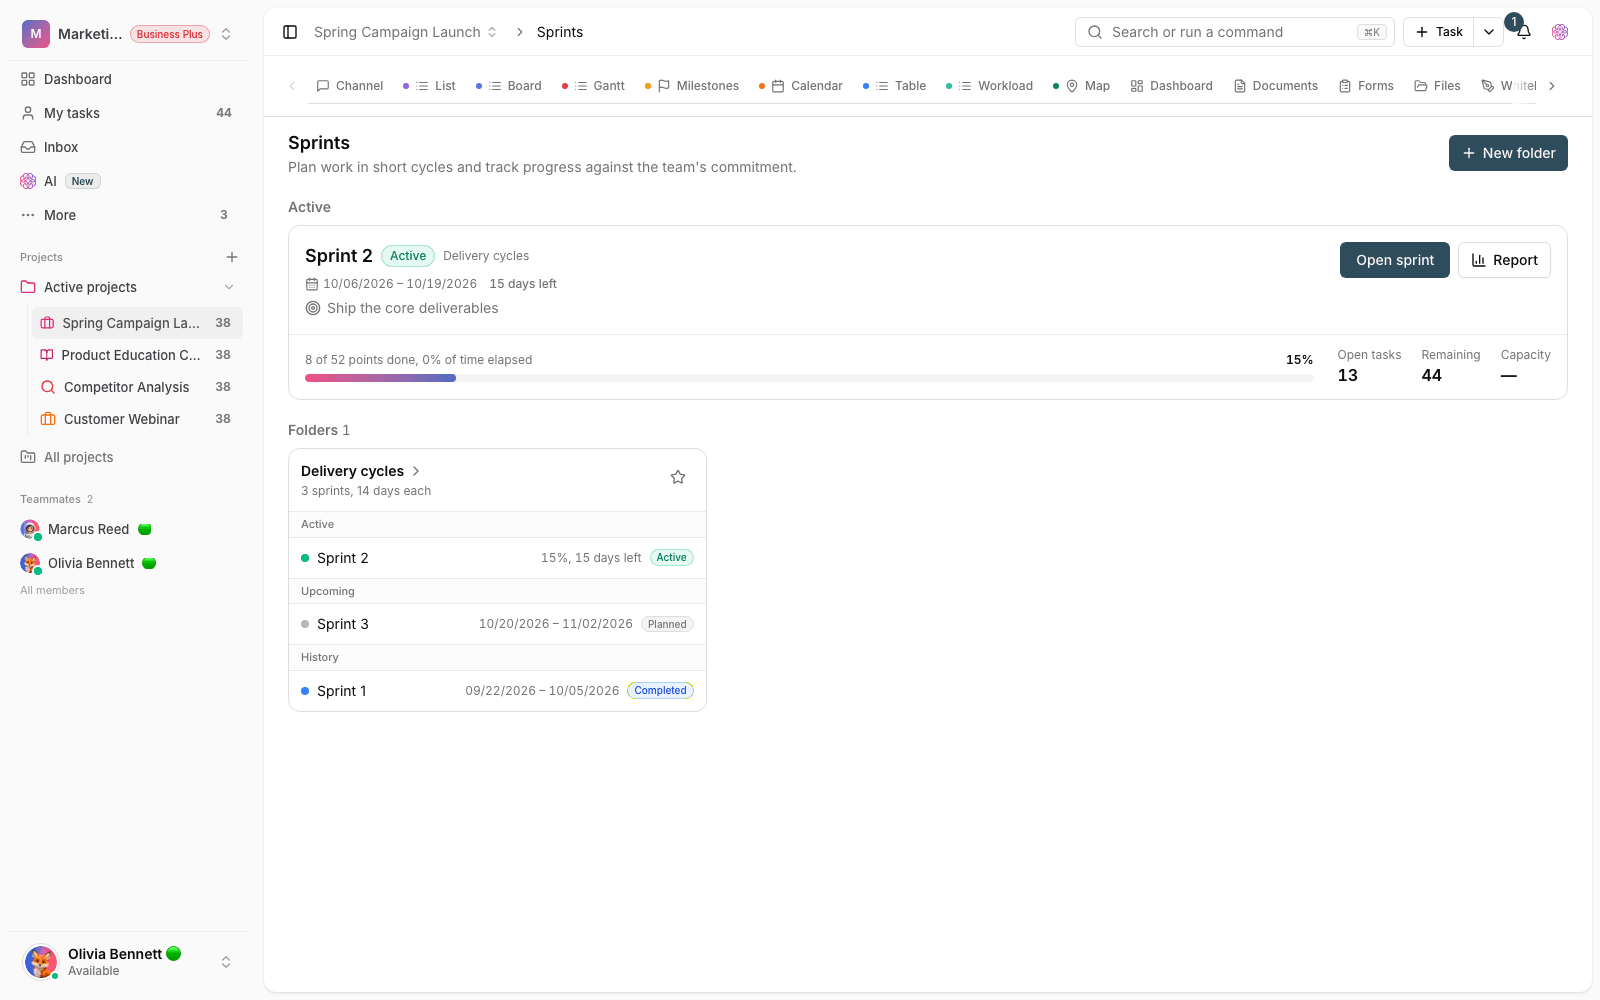Open Sprint 1 completed row

click(x=497, y=691)
